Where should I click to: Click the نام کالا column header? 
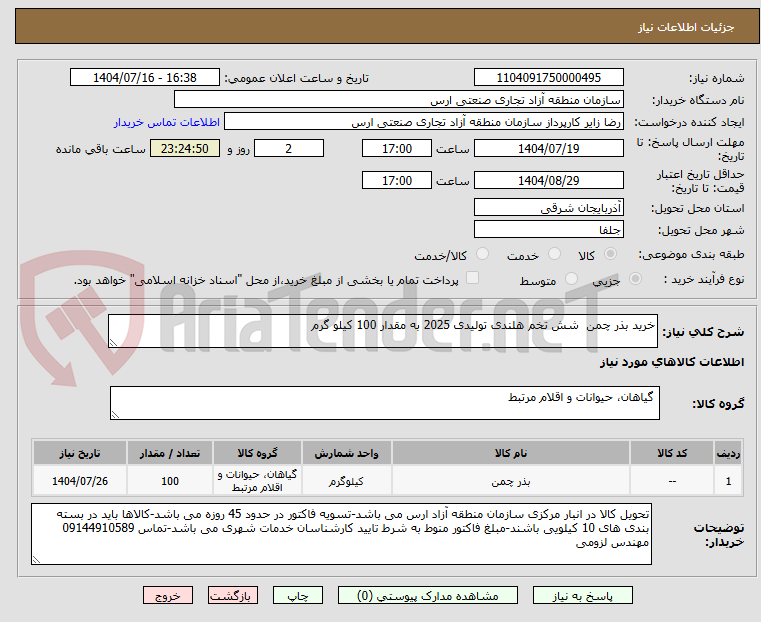[511, 453]
